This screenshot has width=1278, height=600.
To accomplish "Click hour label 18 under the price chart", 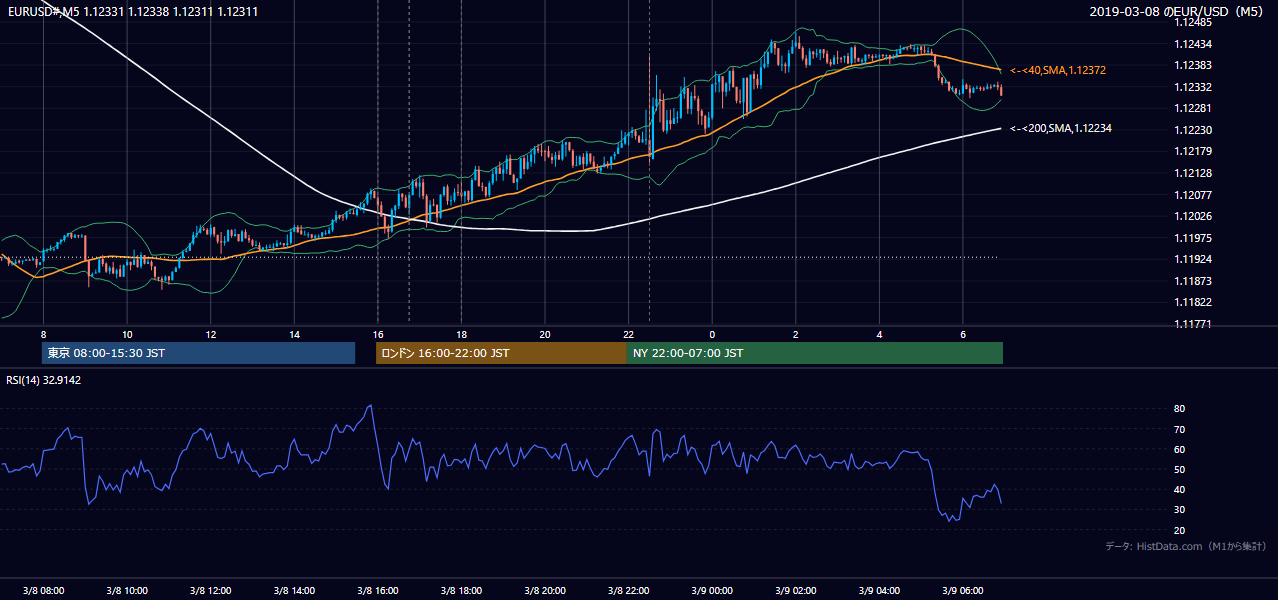I will tap(461, 334).
